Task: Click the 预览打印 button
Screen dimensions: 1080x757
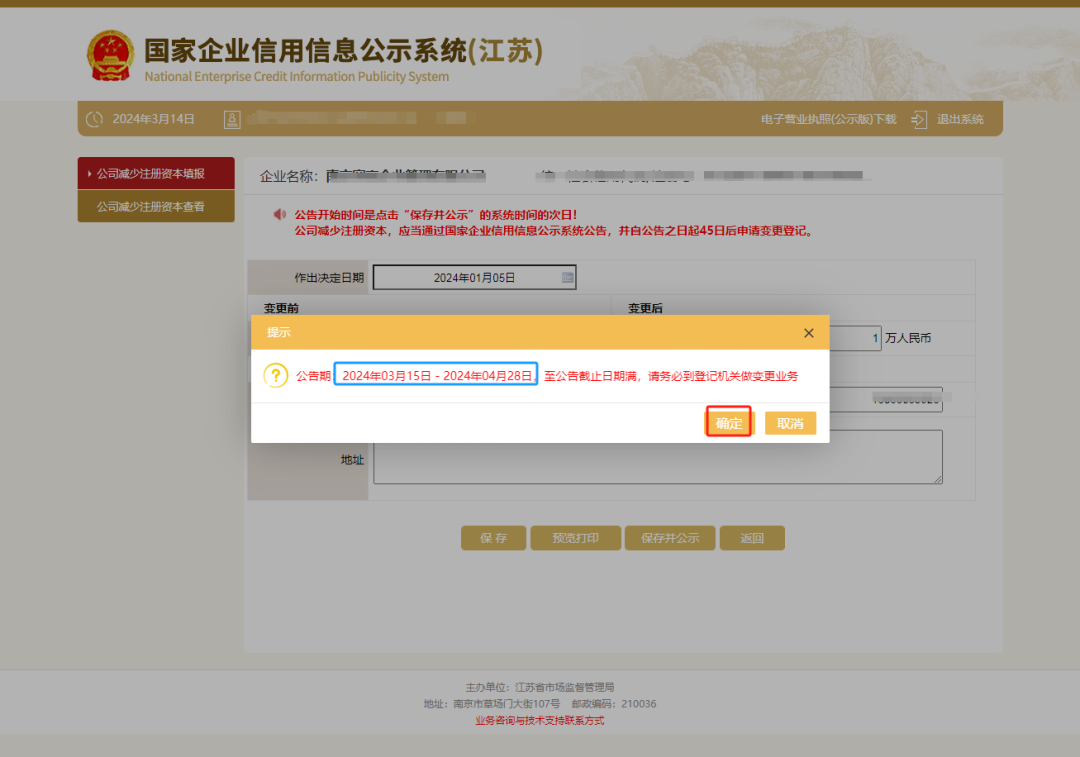Action: pos(576,538)
